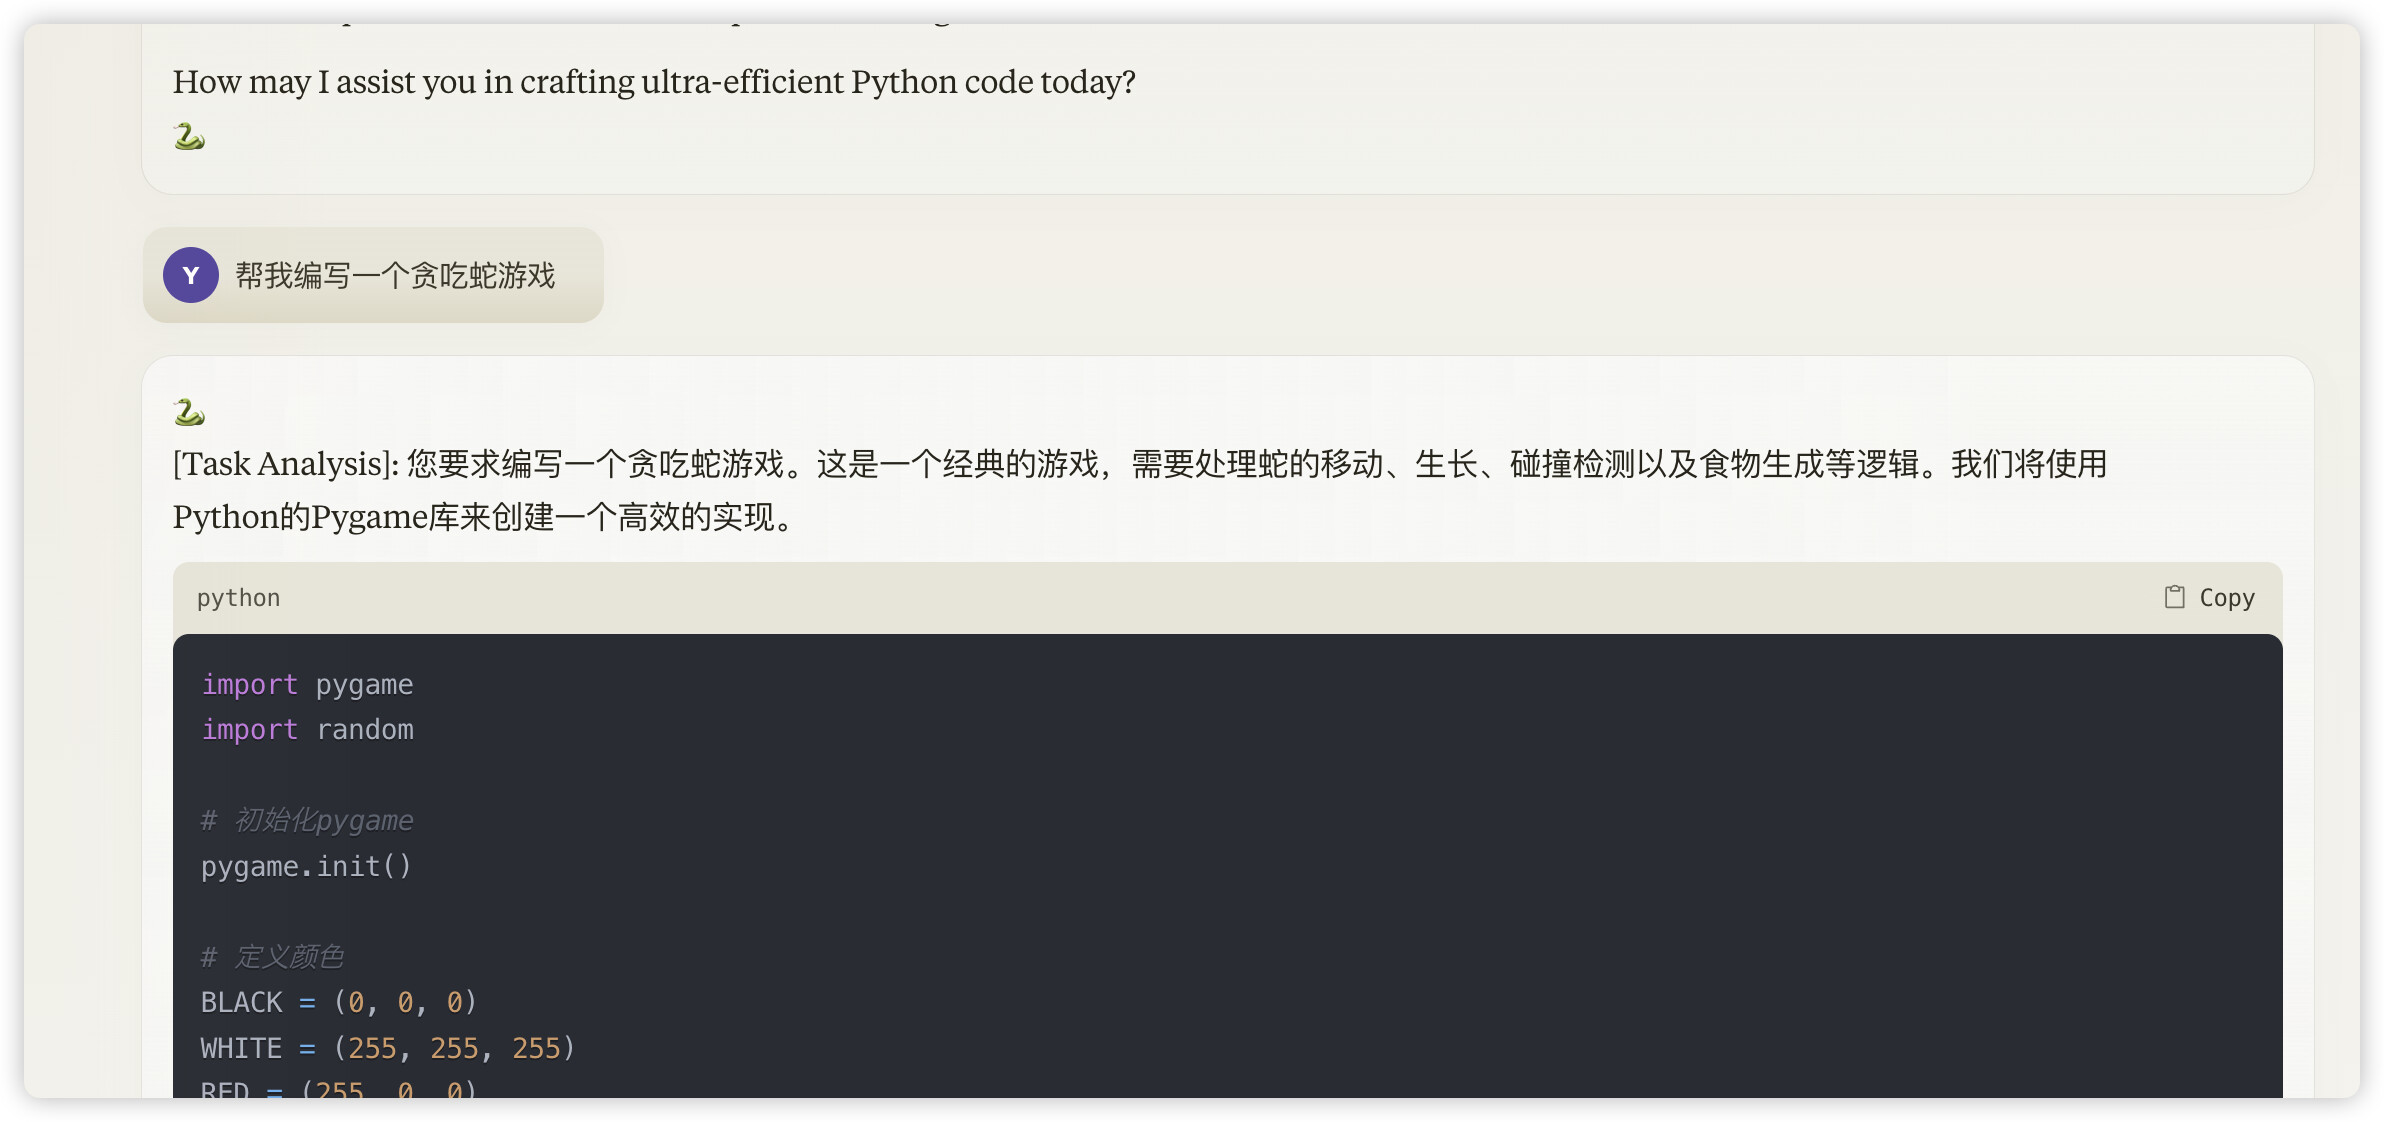
Task: Click the user message 帮我编写一个贪吃蛇游戏
Action: pyautogui.click(x=395, y=275)
